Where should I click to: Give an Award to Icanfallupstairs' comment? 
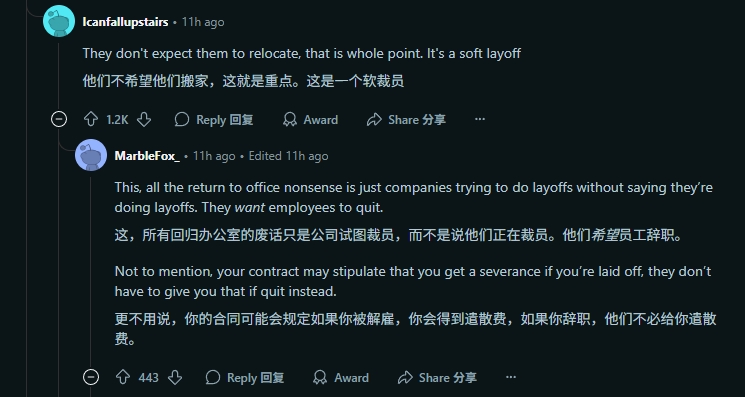point(310,119)
